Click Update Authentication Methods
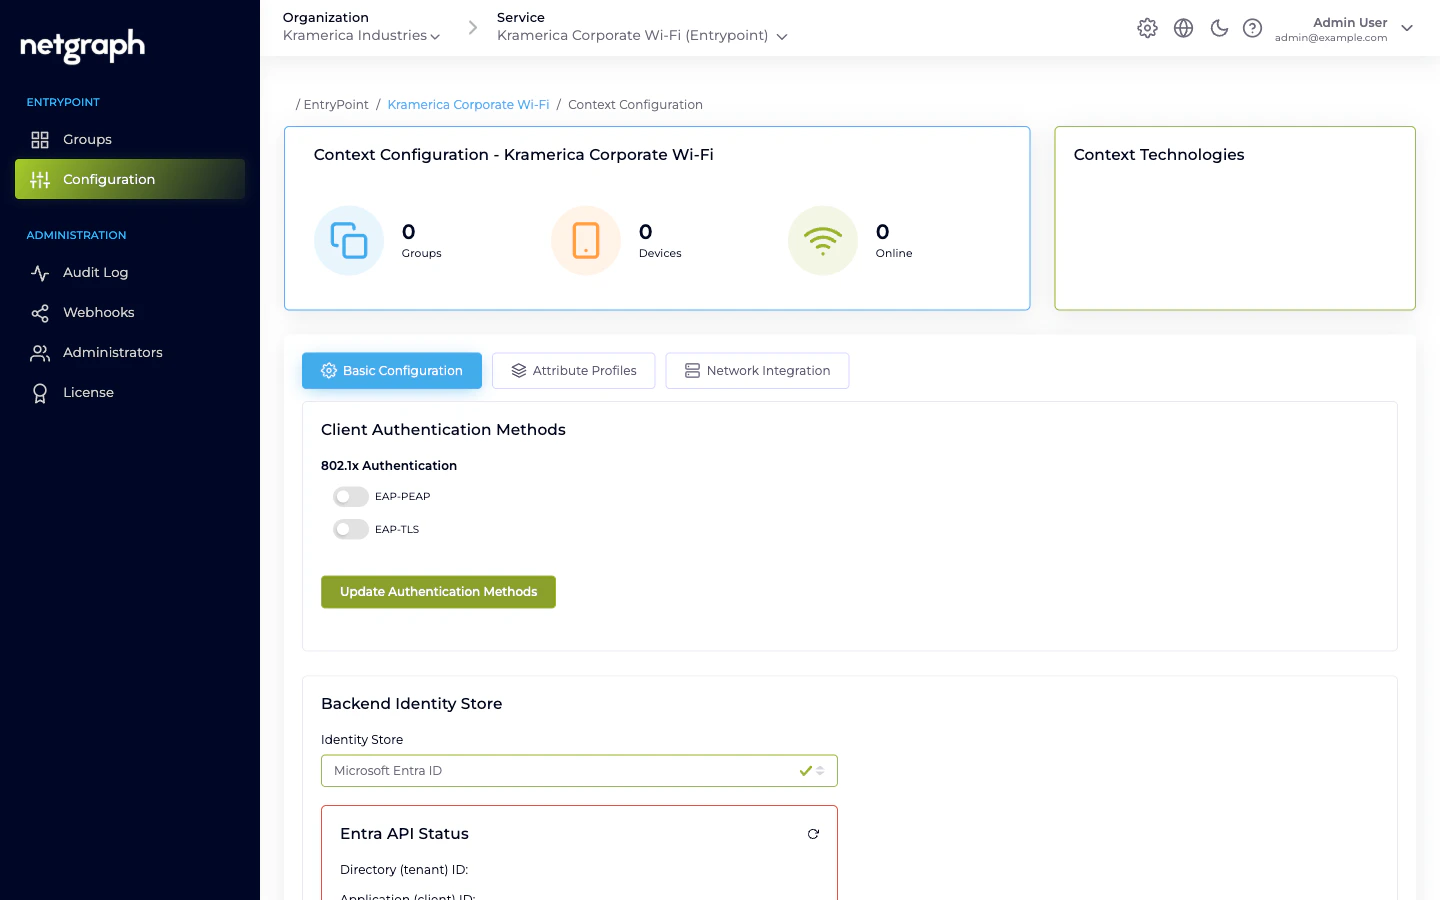1440x900 pixels. coord(438,591)
